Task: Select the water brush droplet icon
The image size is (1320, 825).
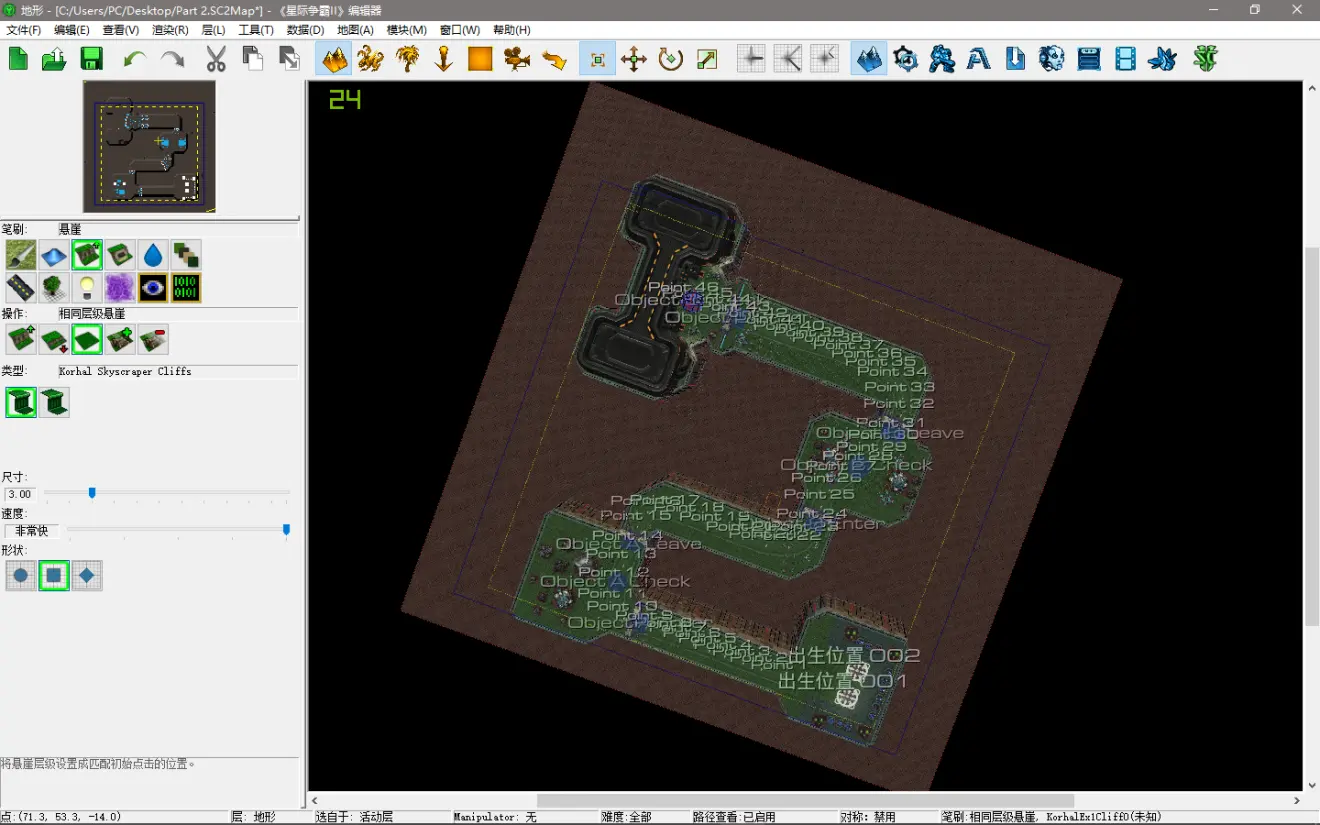Action: [153, 255]
